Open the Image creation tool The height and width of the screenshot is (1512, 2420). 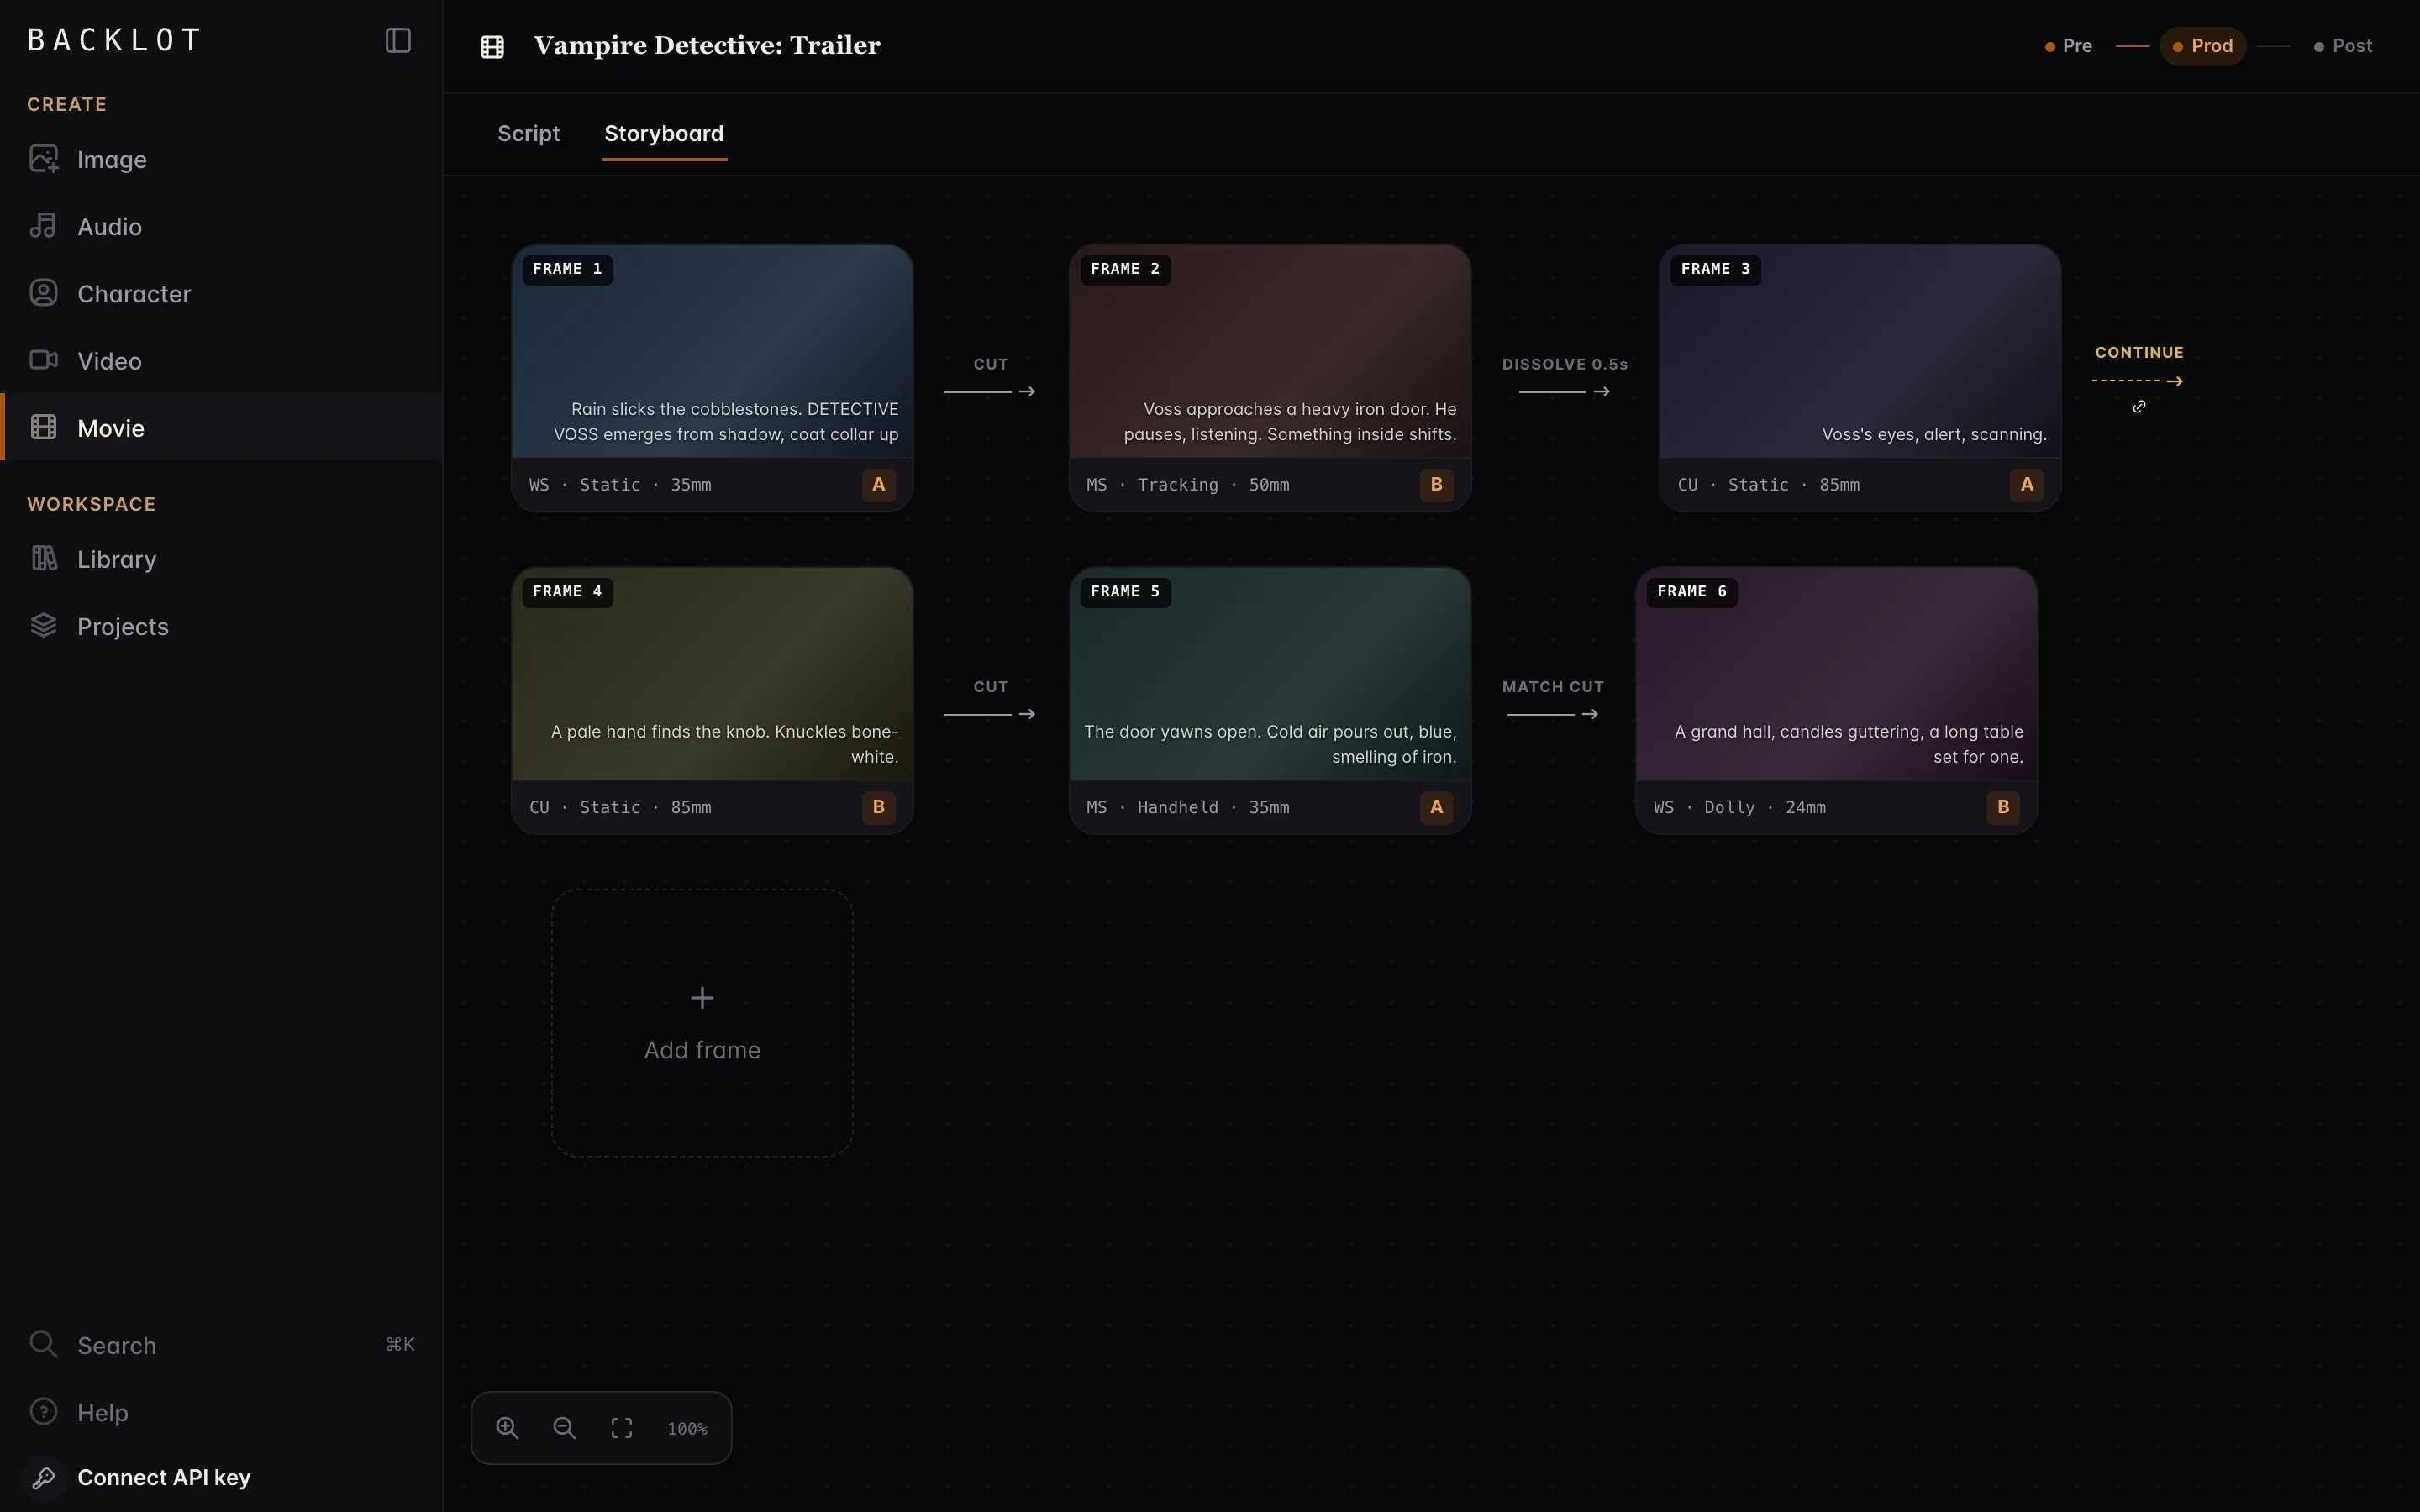221,159
